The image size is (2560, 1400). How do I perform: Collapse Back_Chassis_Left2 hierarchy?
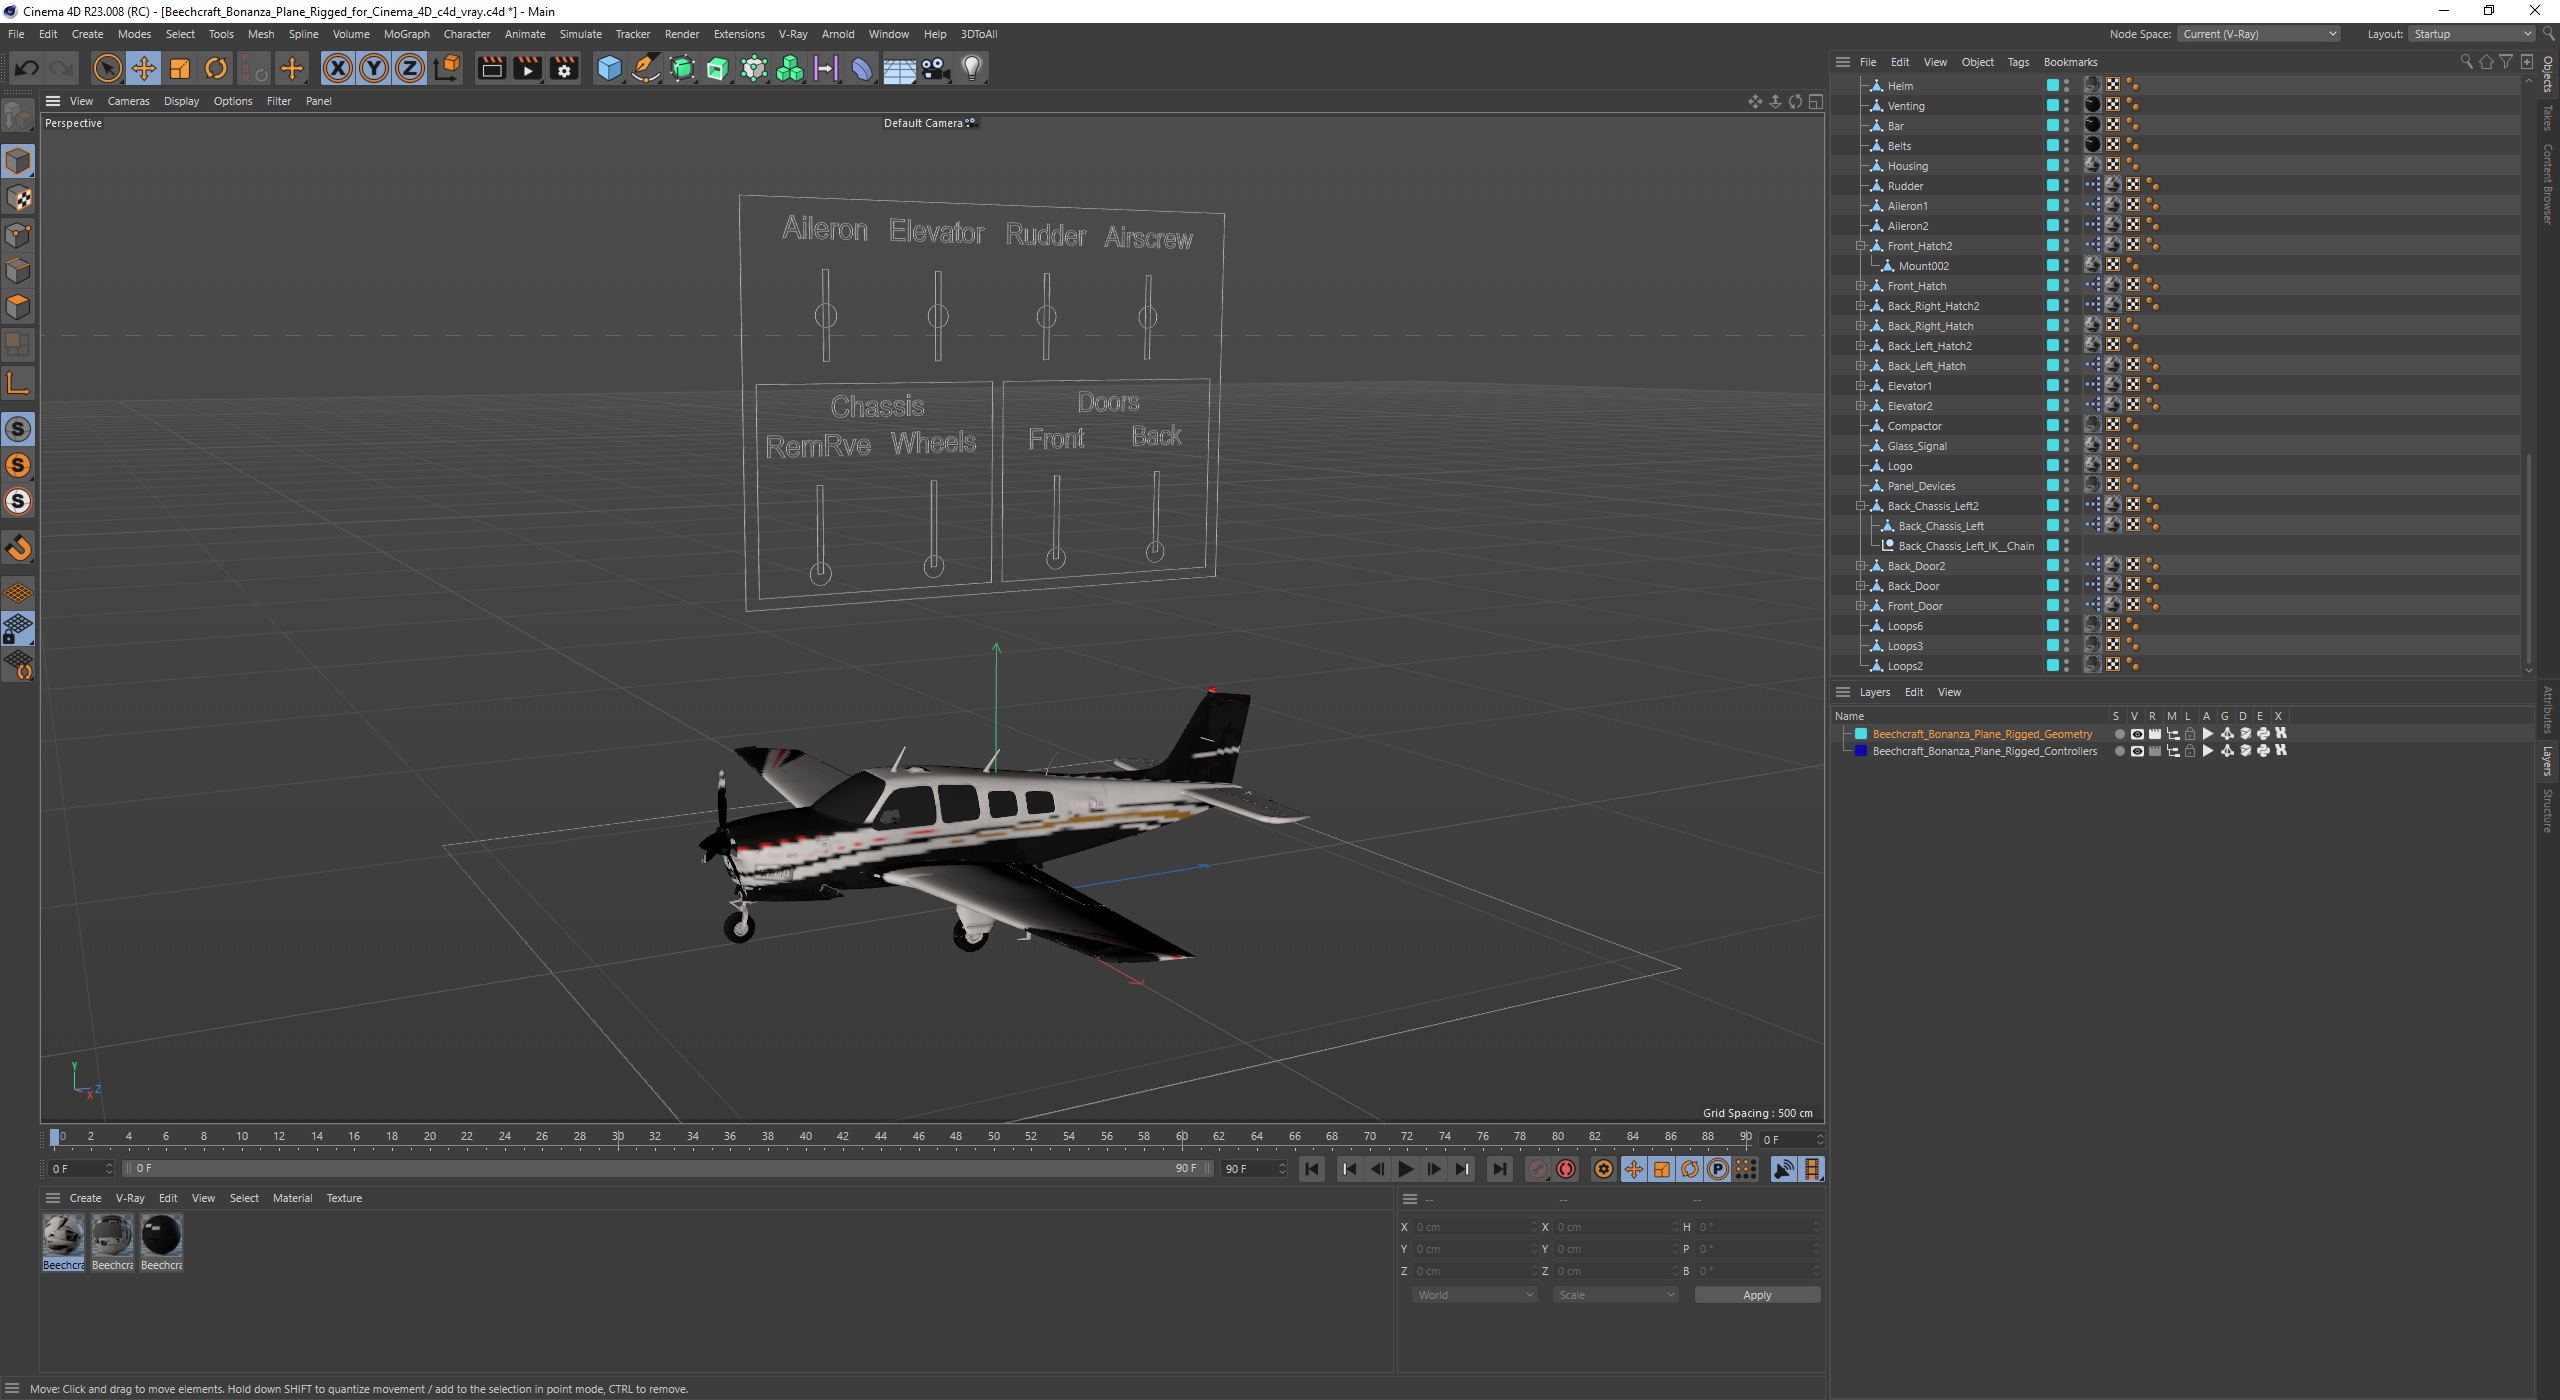(1861, 506)
